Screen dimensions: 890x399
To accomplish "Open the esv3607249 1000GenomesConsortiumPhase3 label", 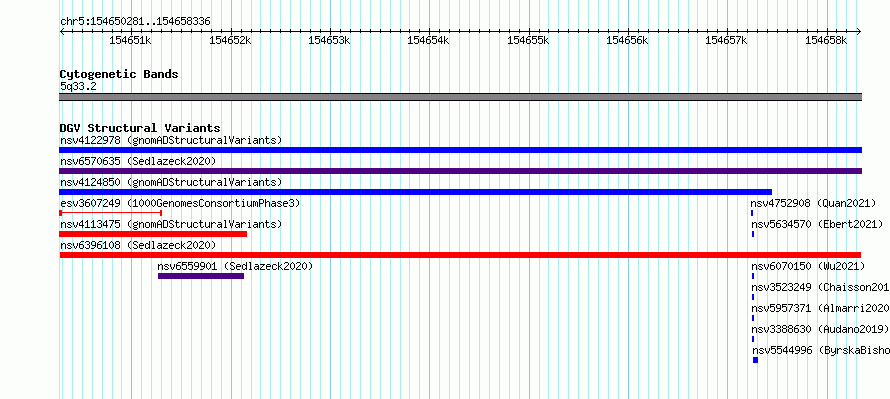I will [180, 203].
